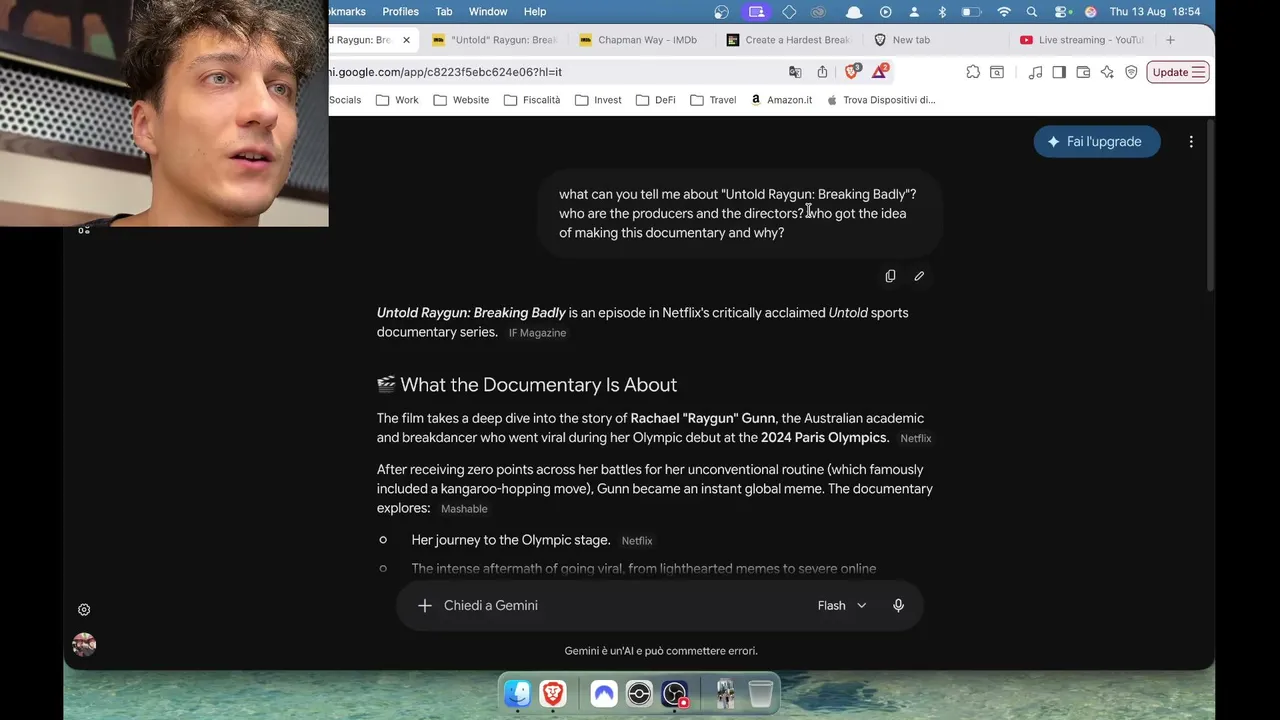This screenshot has width=1280, height=720.
Task: Click the Brave VPN shield icon
Action: click(x=1131, y=72)
